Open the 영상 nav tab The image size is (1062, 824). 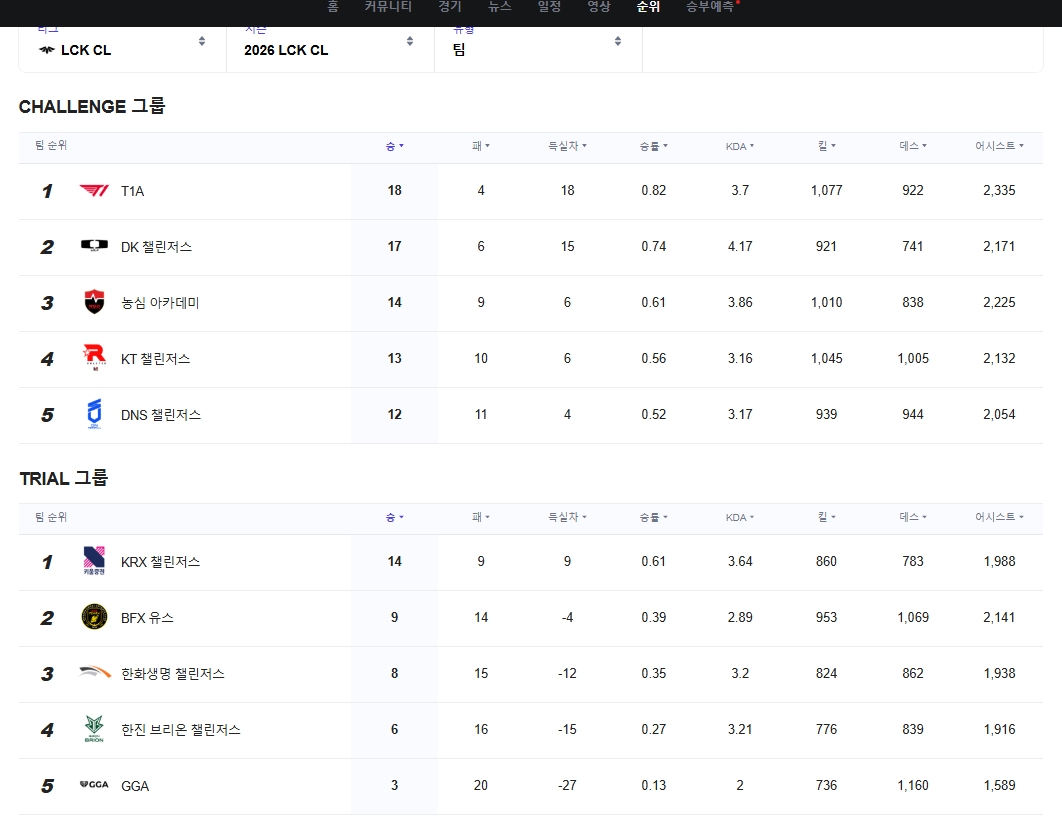pyautogui.click(x=599, y=7)
